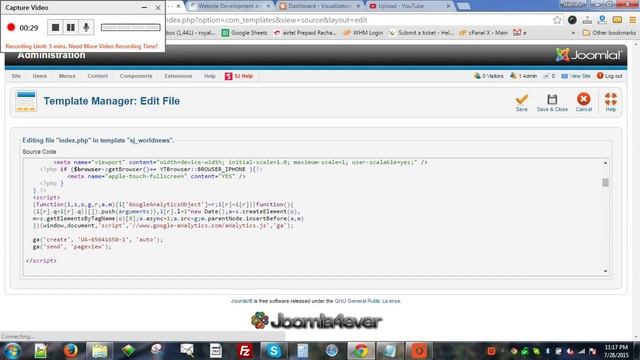
Task: Click the 0 Visitors indicator
Action: [x=489, y=76]
